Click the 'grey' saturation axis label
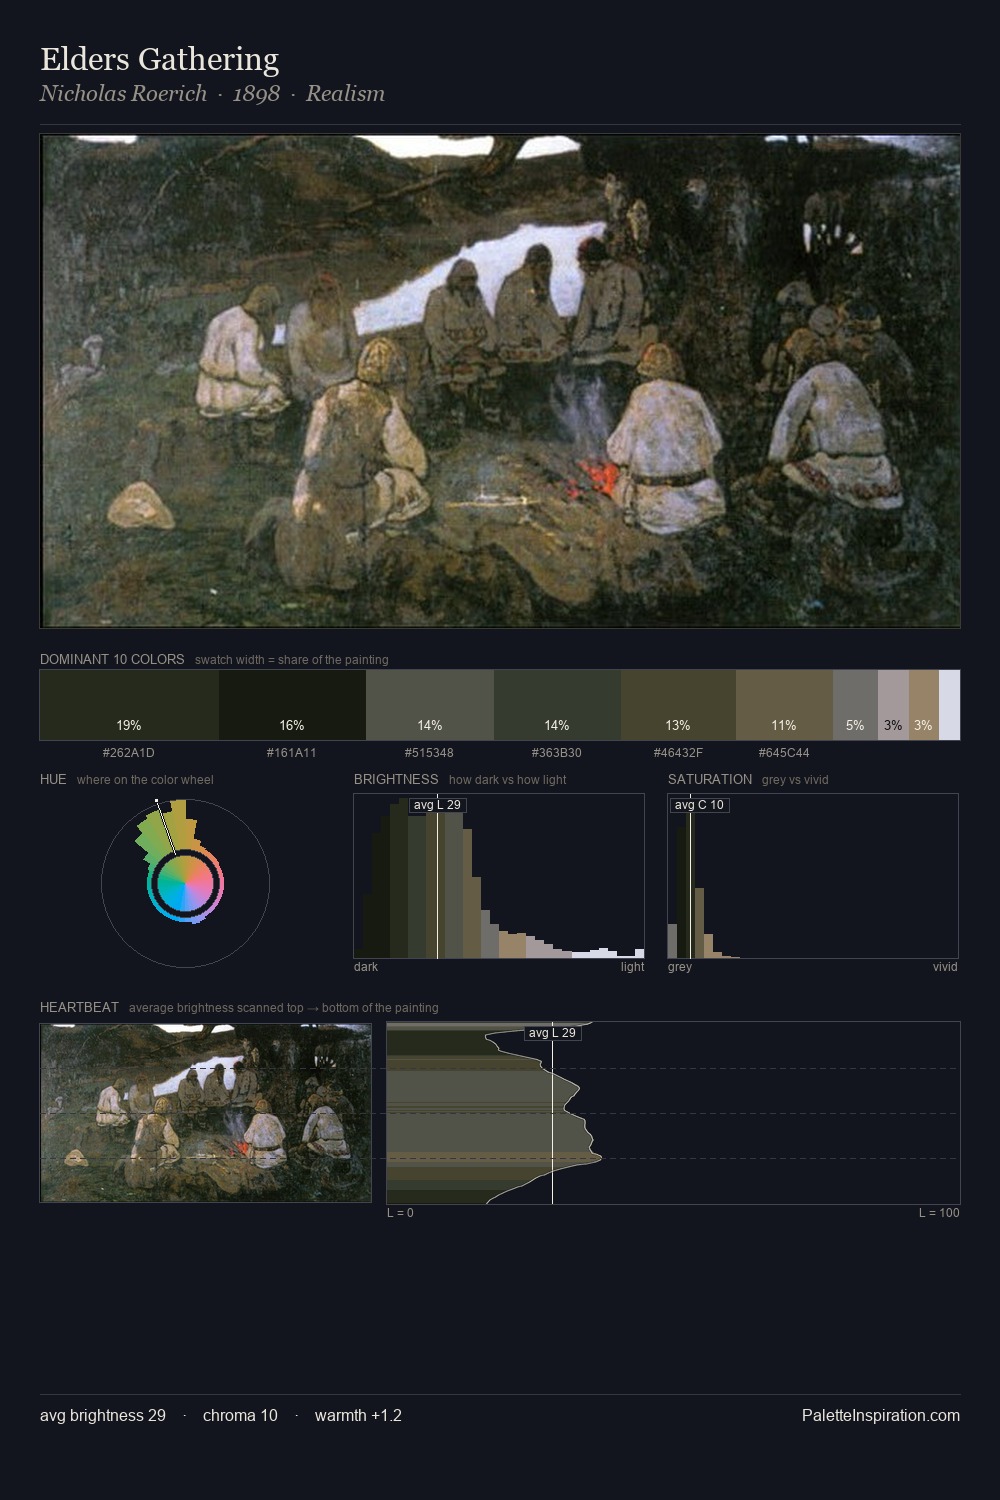Viewport: 1000px width, 1500px height. [x=680, y=967]
